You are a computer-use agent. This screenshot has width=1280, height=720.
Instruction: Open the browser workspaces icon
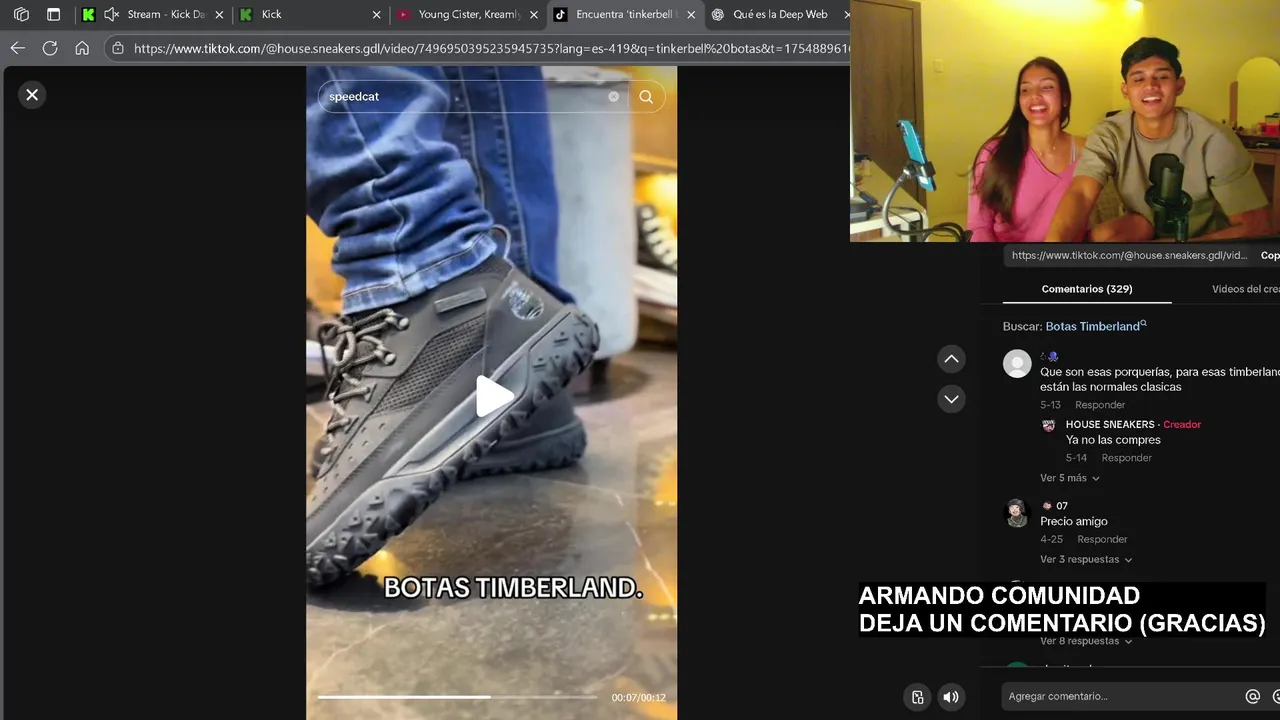(x=21, y=15)
